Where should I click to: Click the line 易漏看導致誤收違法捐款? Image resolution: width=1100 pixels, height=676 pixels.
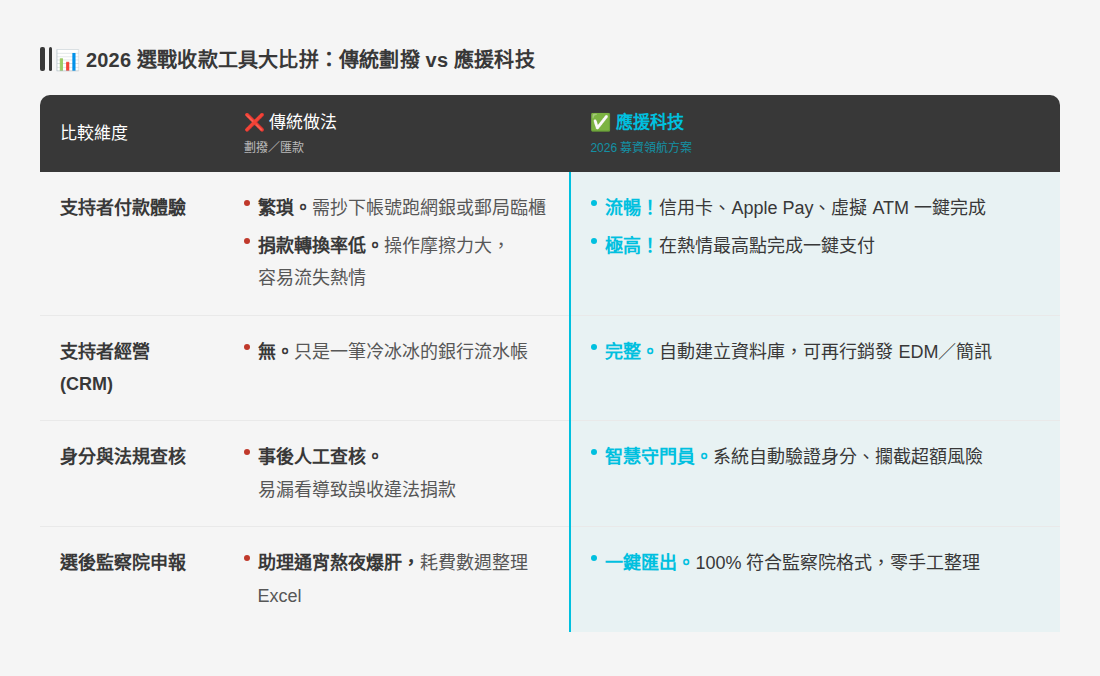(357, 489)
